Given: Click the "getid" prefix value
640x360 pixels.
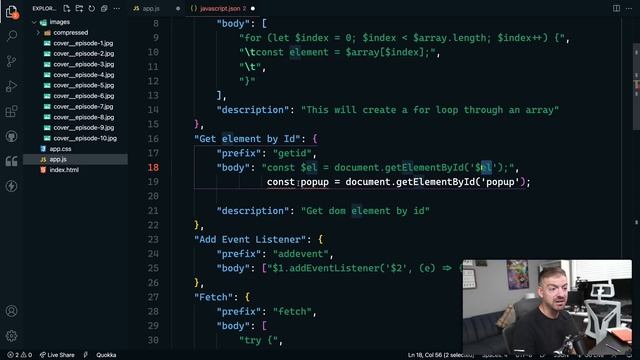Looking at the screenshot, I should point(292,153).
